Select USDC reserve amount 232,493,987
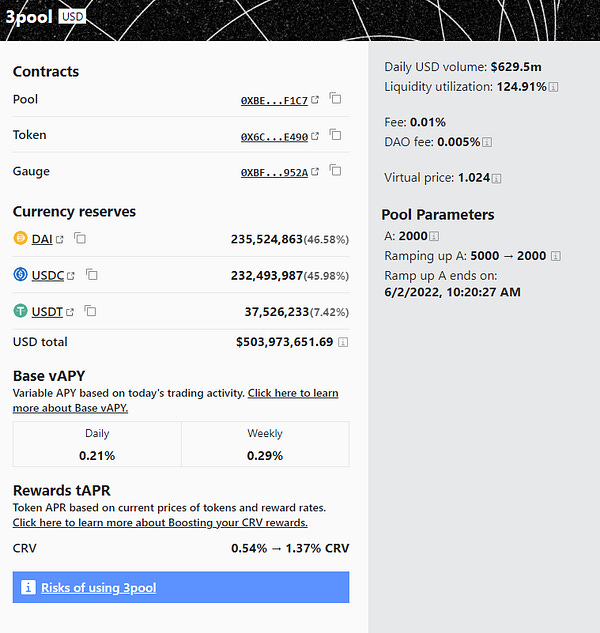The height and width of the screenshot is (633, 600). (266, 276)
